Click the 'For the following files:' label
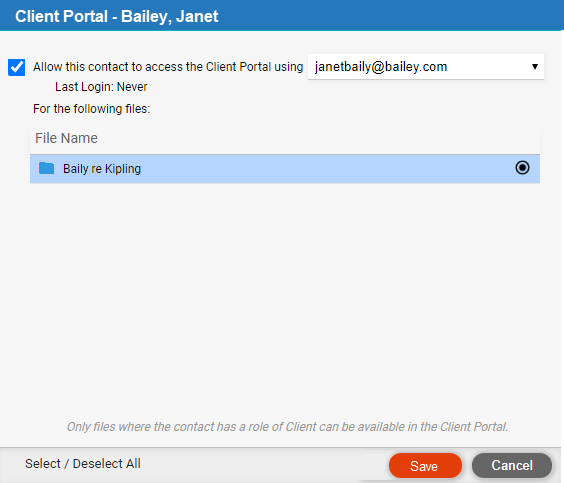 (91, 109)
